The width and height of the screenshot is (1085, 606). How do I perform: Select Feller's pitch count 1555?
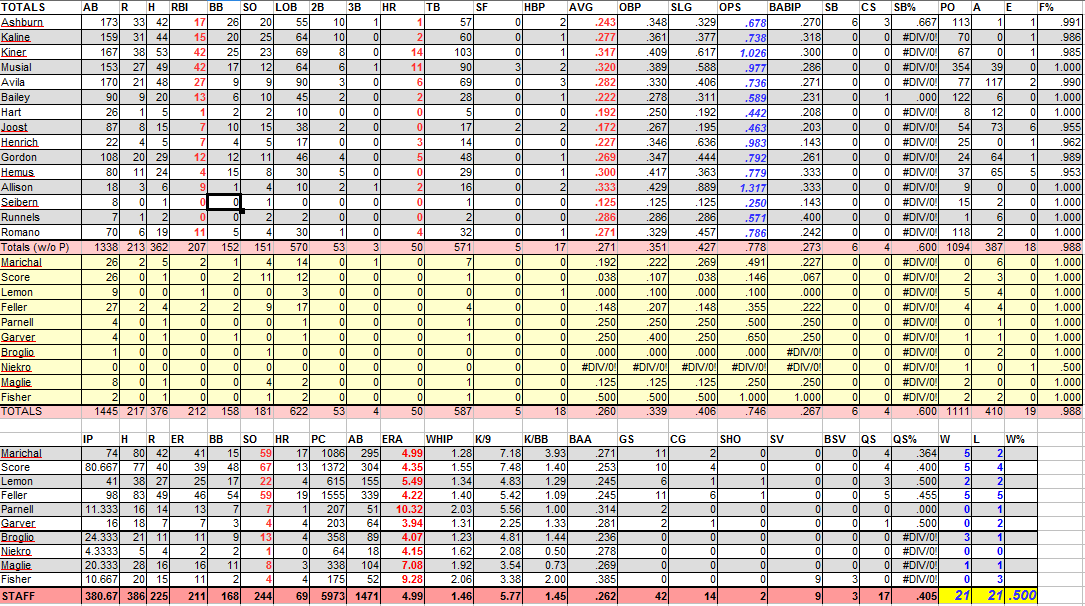327,495
